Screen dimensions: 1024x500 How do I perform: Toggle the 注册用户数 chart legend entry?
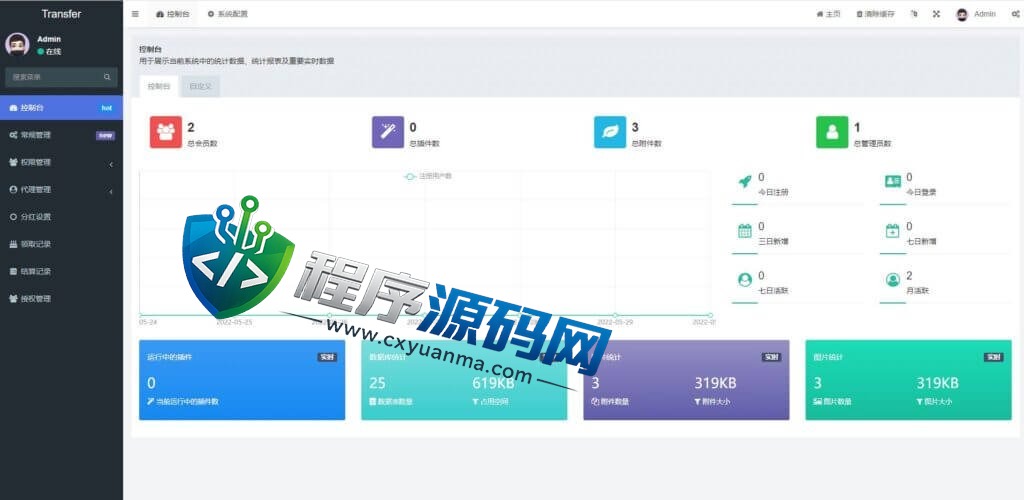[428, 176]
